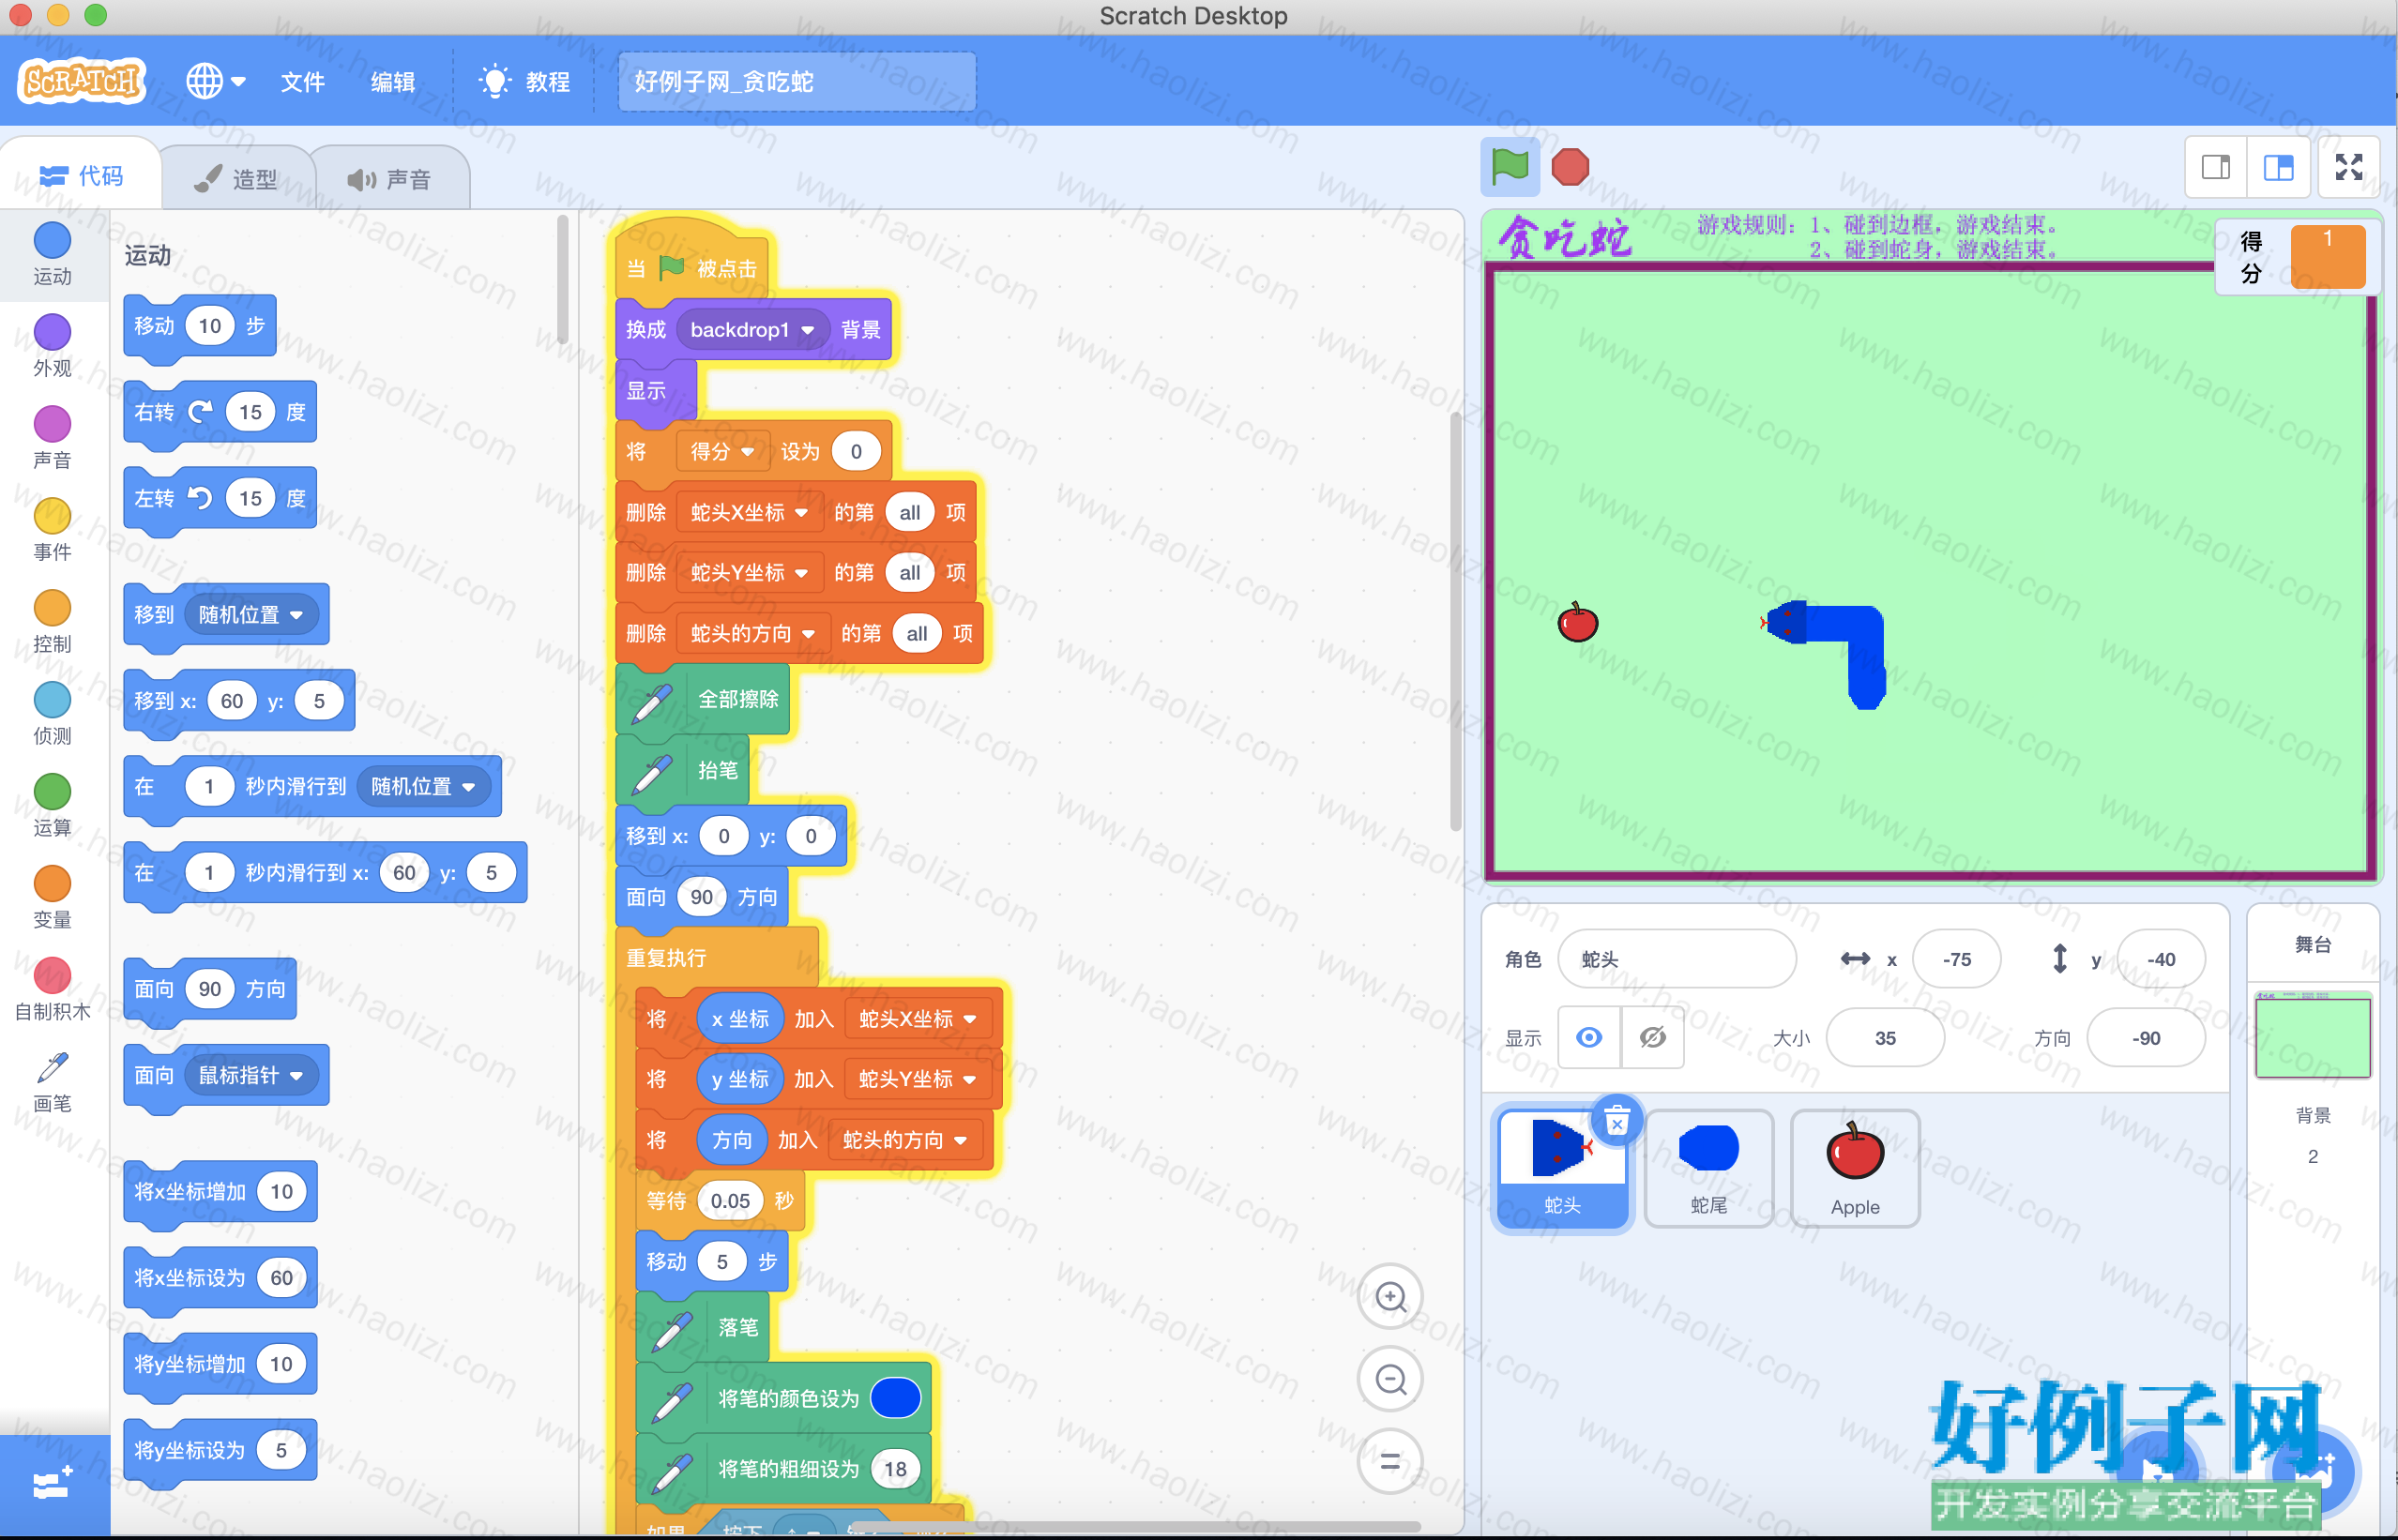This screenshot has width=2398, height=1540.
Task: Delete the 蛇头 sprite with trash icon
Action: [x=1616, y=1121]
